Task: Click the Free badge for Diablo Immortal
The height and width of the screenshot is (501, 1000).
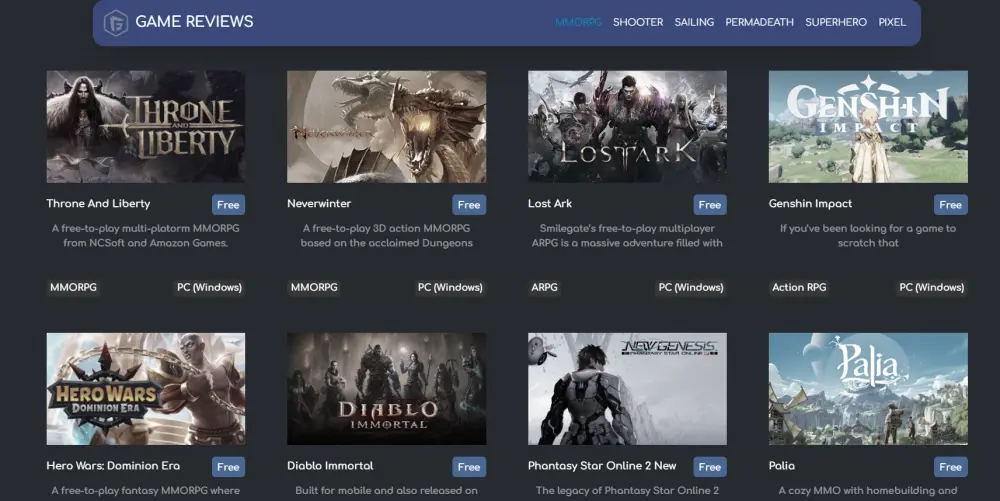Action: (469, 467)
